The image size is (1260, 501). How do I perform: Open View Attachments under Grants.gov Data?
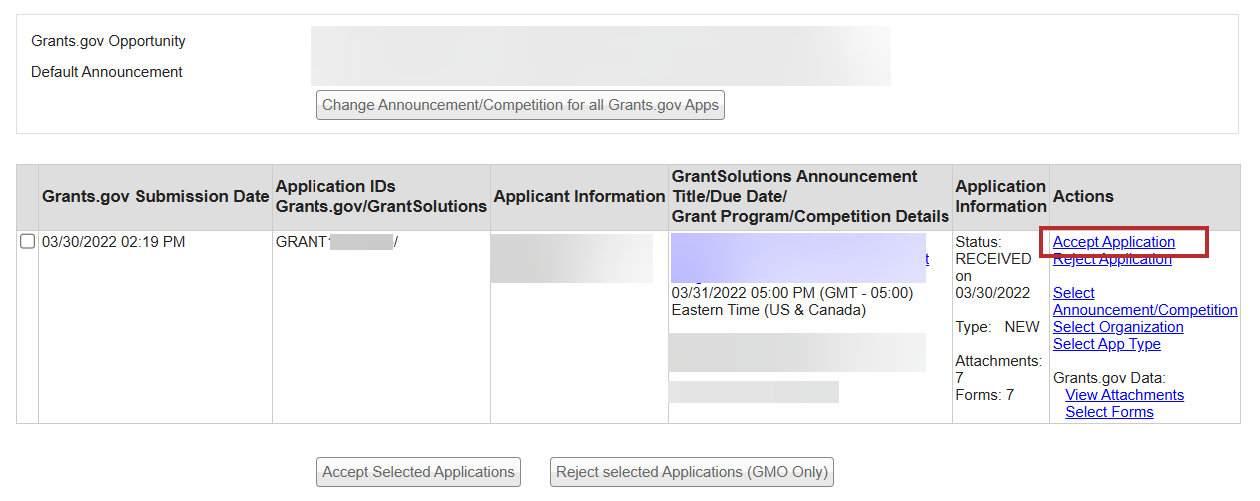coord(1124,395)
